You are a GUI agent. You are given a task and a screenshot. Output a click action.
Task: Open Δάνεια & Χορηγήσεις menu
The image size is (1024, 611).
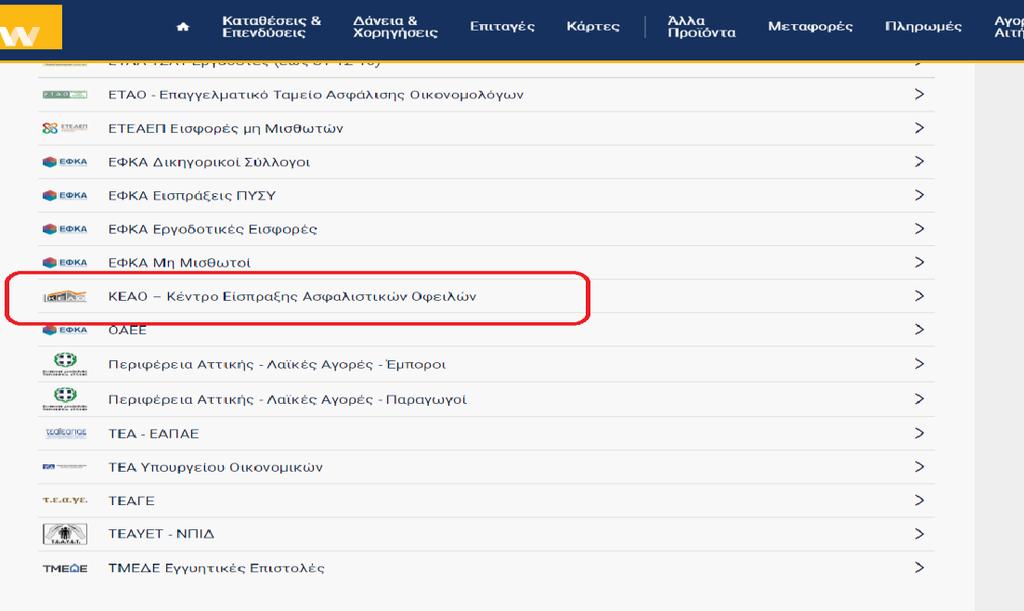pyautogui.click(x=395, y=27)
